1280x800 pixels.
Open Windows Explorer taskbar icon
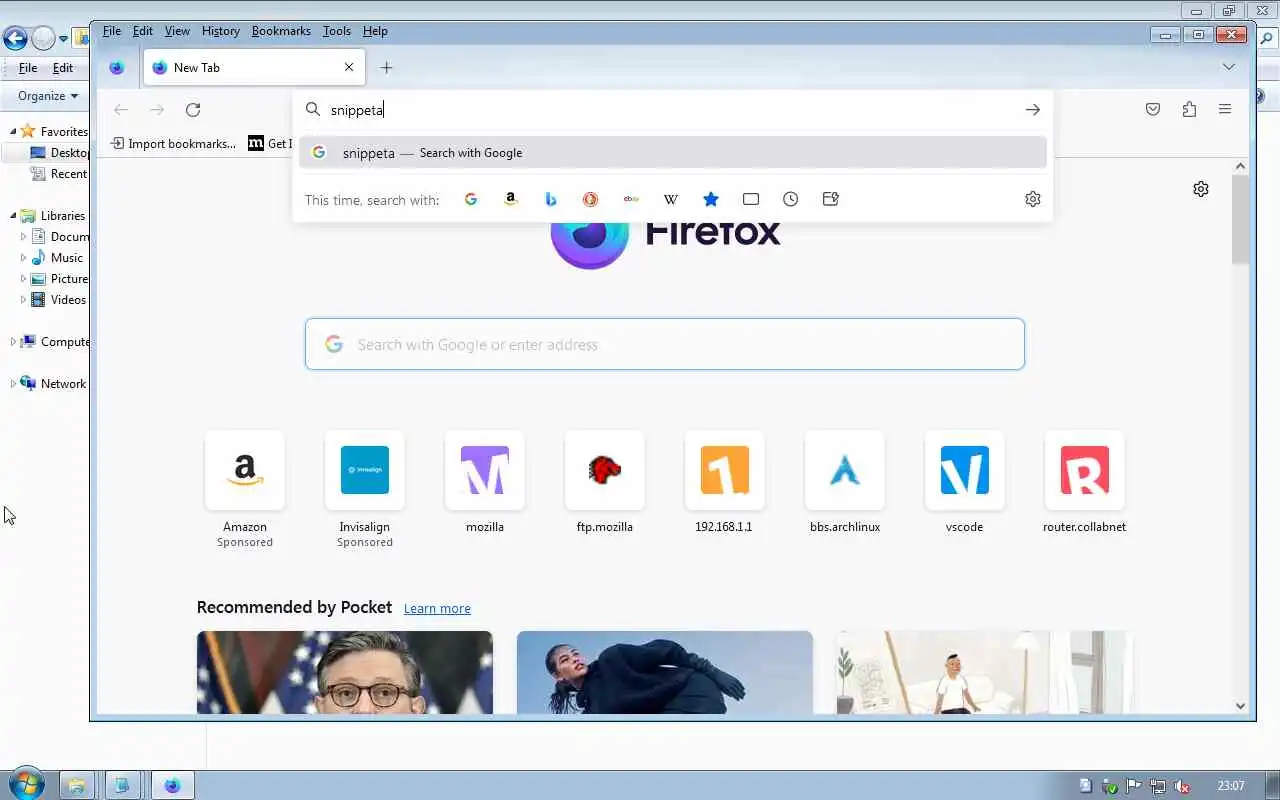(76, 786)
